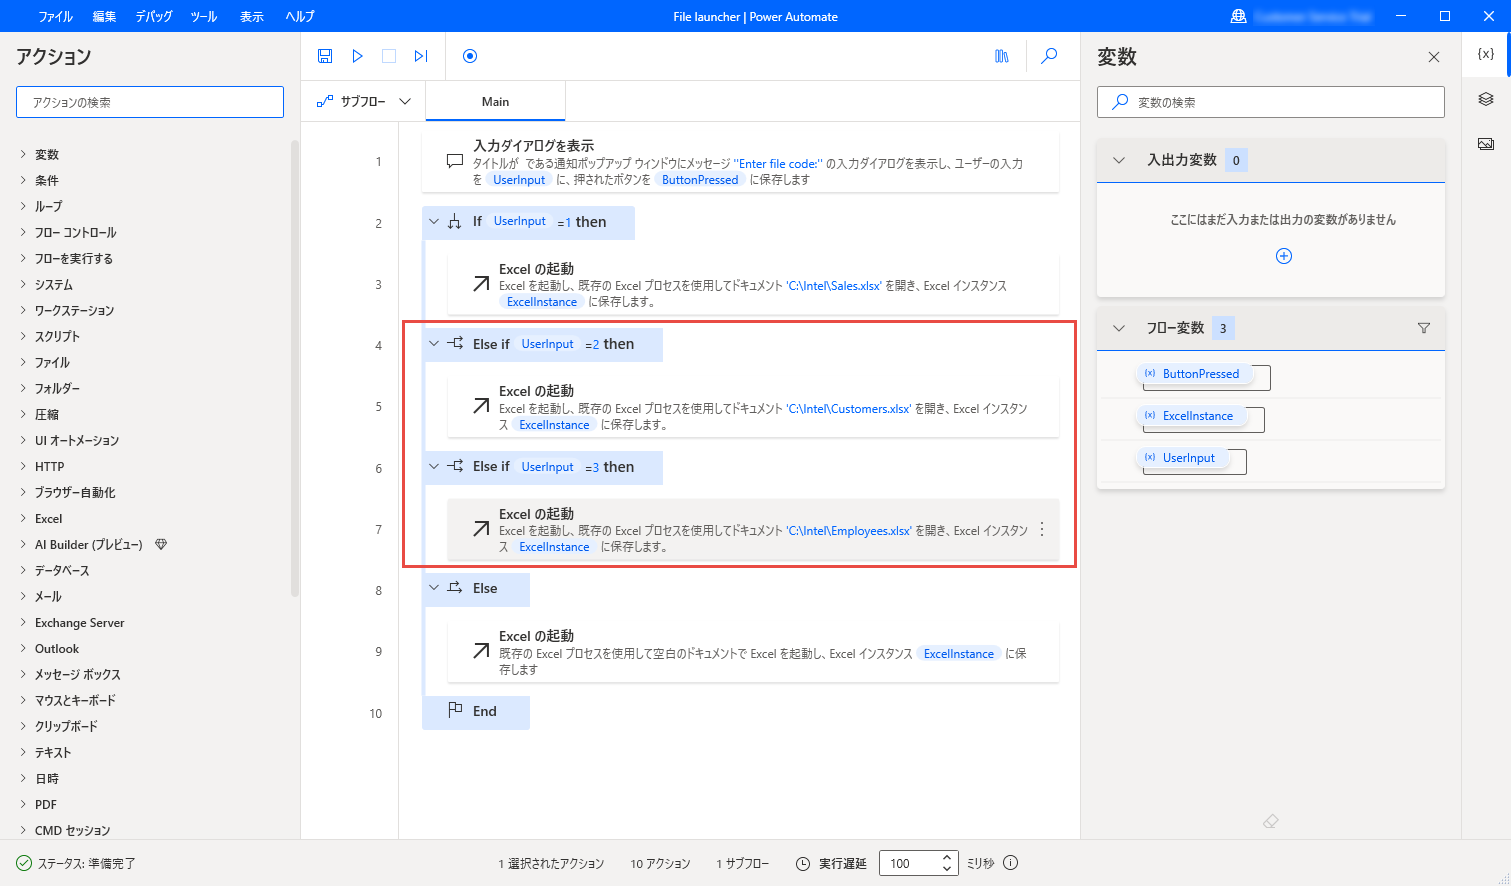1511x886 pixels.
Task: Open the ヘルプ menu
Action: pyautogui.click(x=300, y=16)
